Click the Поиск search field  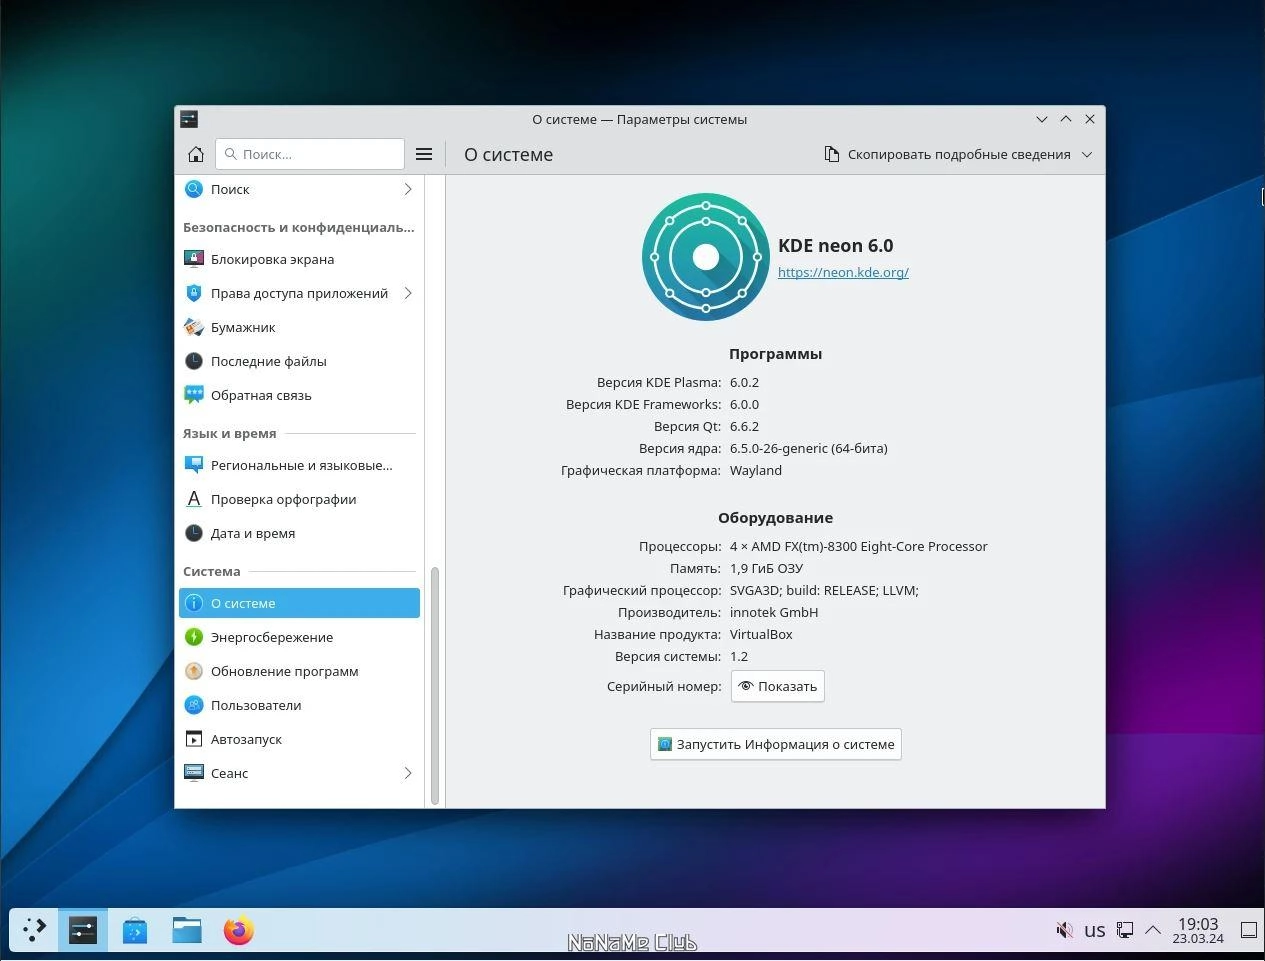tap(310, 154)
